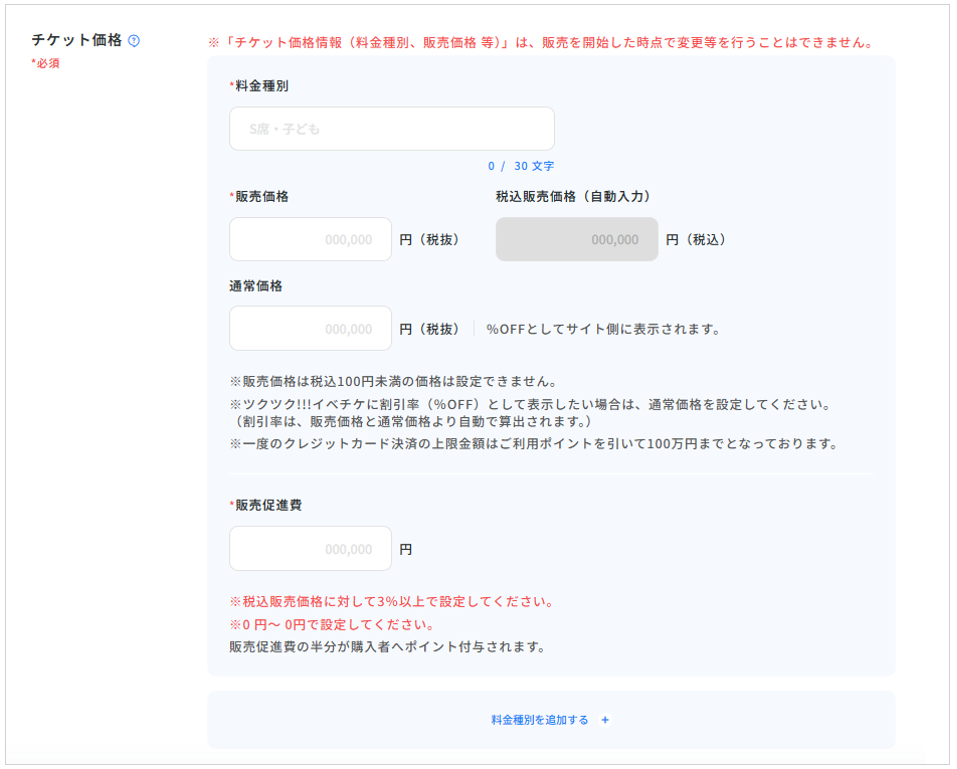This screenshot has height=769, width=957.
Task: Click the %OFFとしてサイト側に表示されます note
Action: pos(603,329)
